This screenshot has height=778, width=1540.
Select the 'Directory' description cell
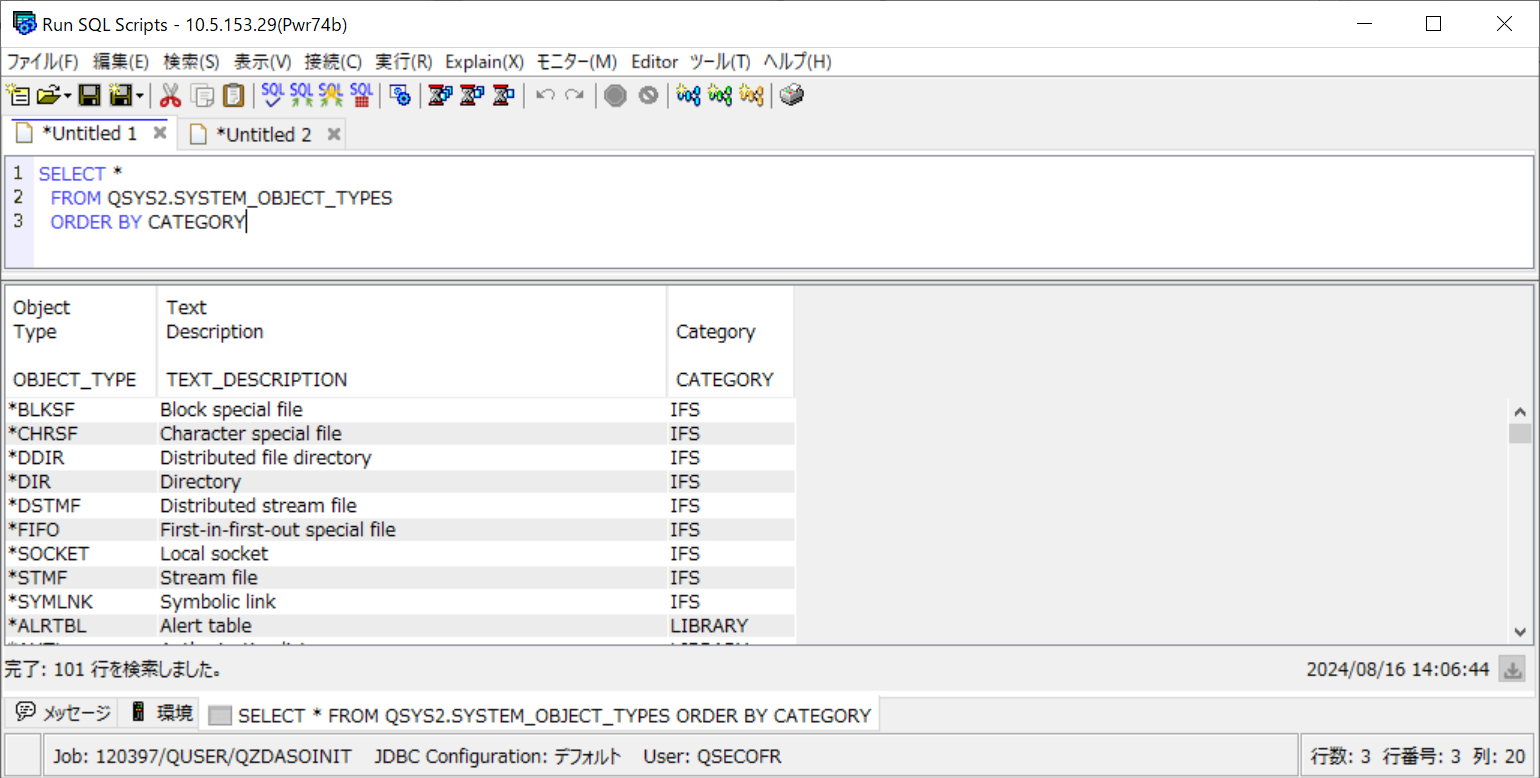coord(412,482)
